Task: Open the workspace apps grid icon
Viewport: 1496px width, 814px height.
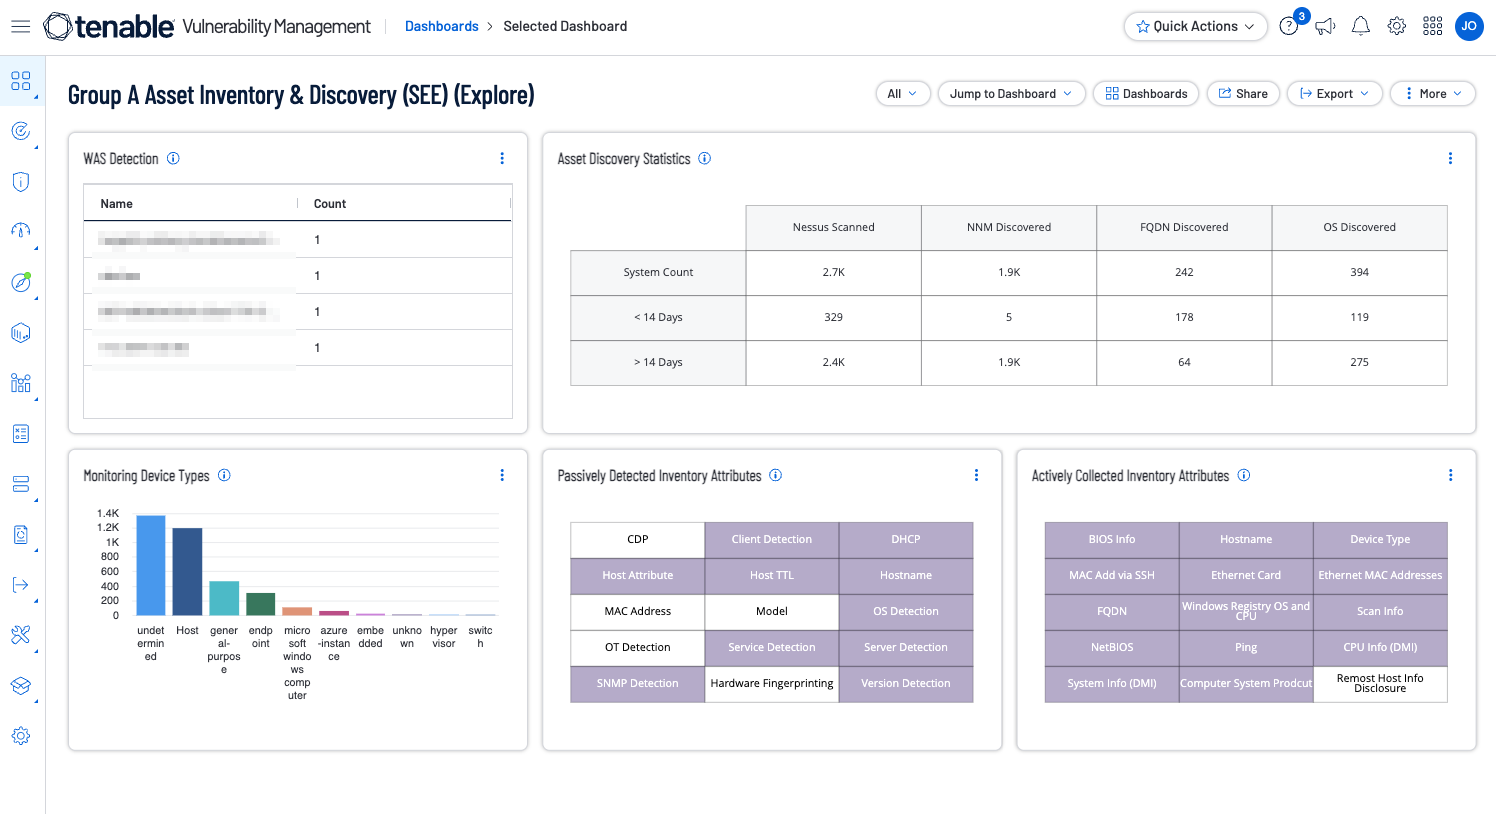Action: (1432, 27)
